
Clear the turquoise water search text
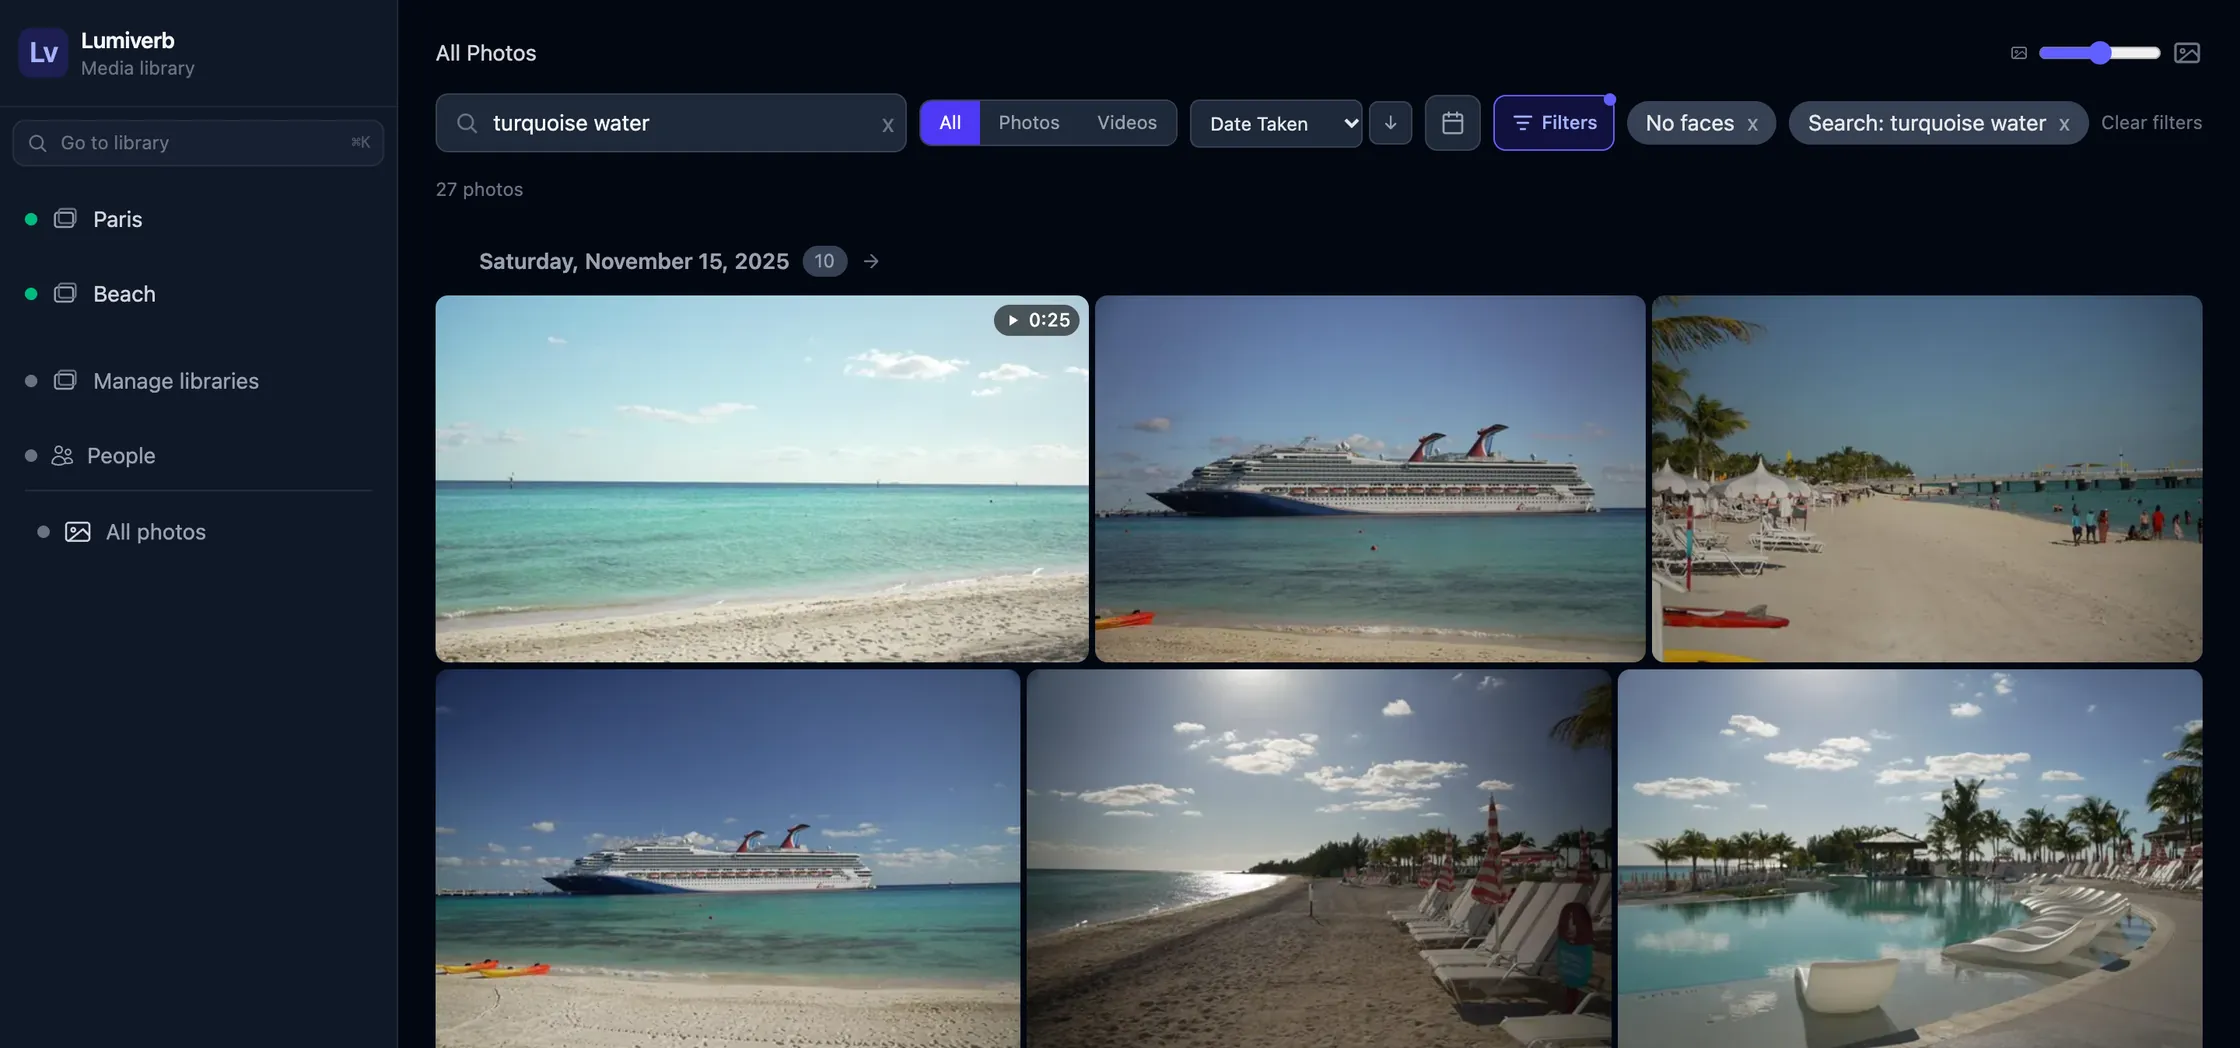[887, 125]
